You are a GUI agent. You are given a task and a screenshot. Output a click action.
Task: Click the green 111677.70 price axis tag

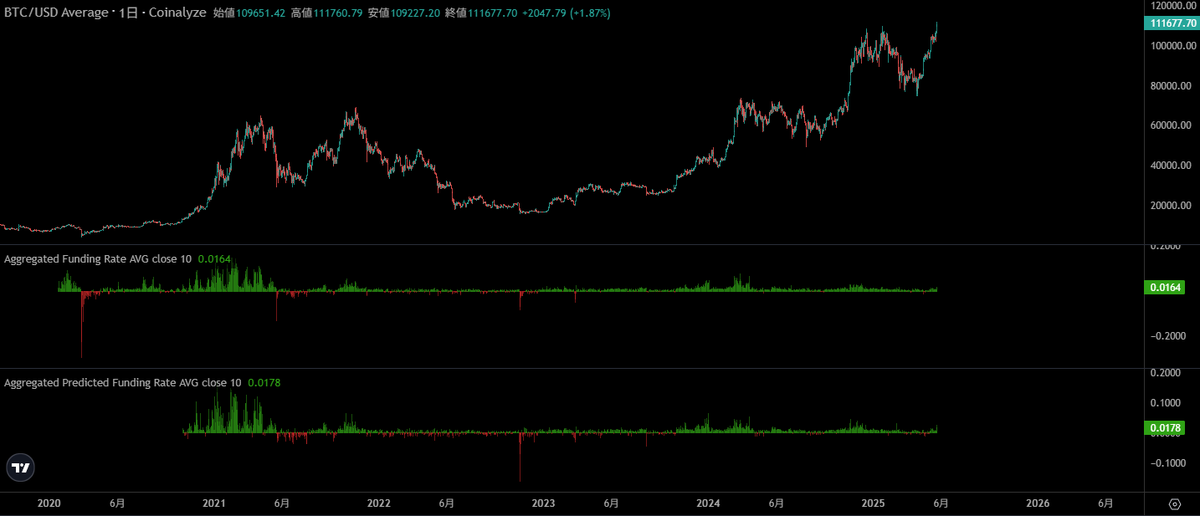coord(1171,24)
